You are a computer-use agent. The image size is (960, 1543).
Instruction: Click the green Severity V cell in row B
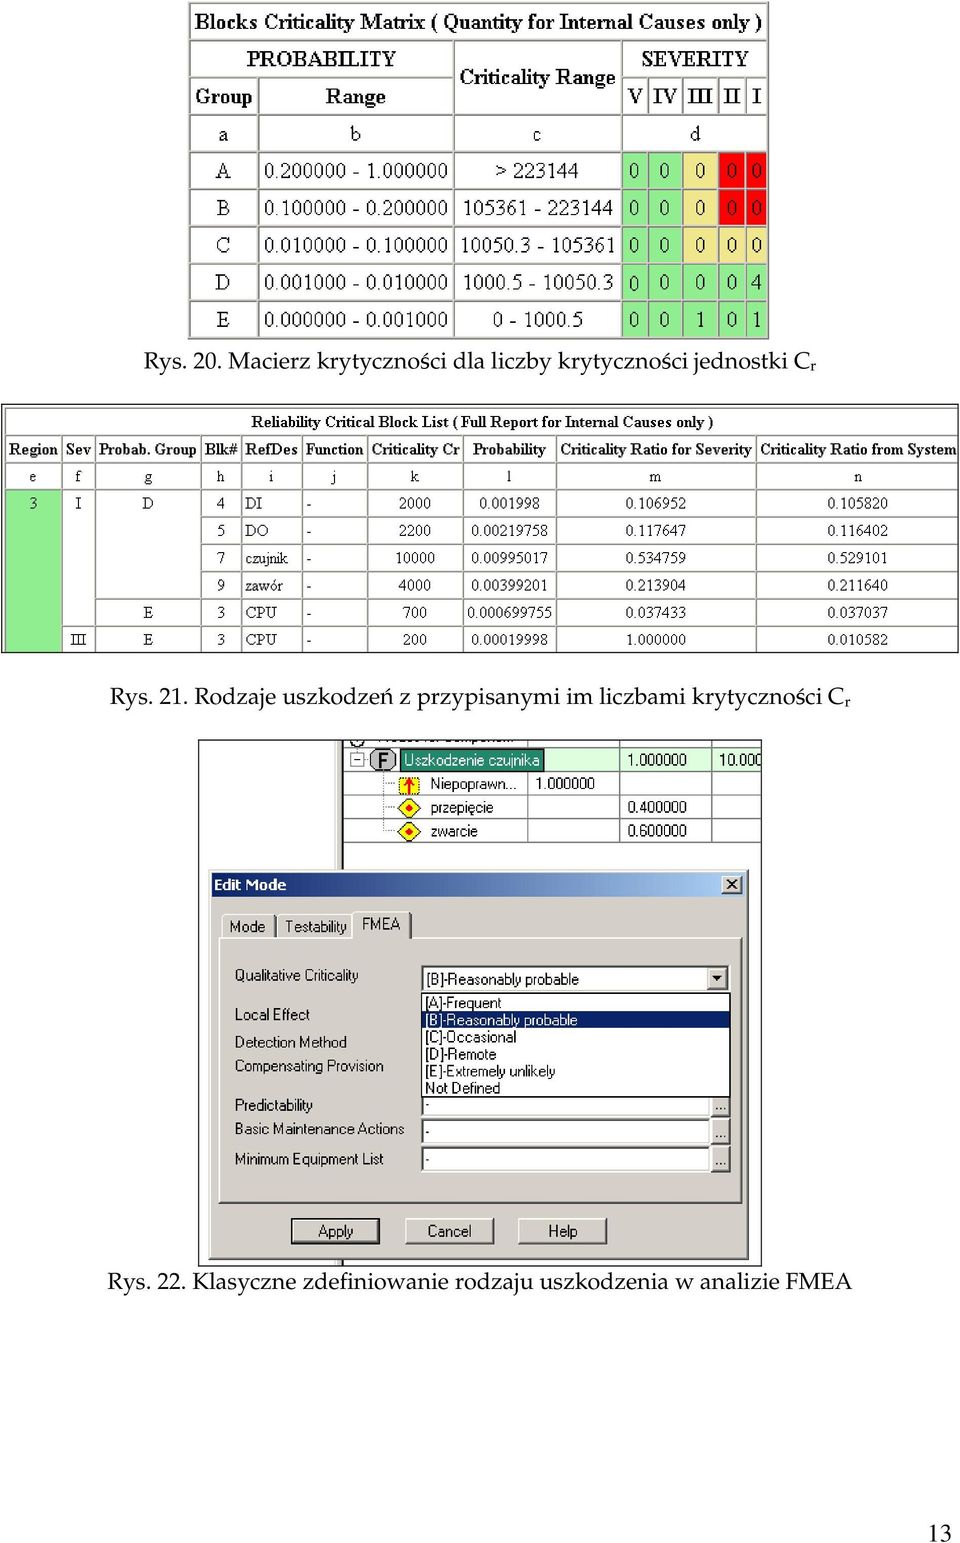(x=634, y=208)
